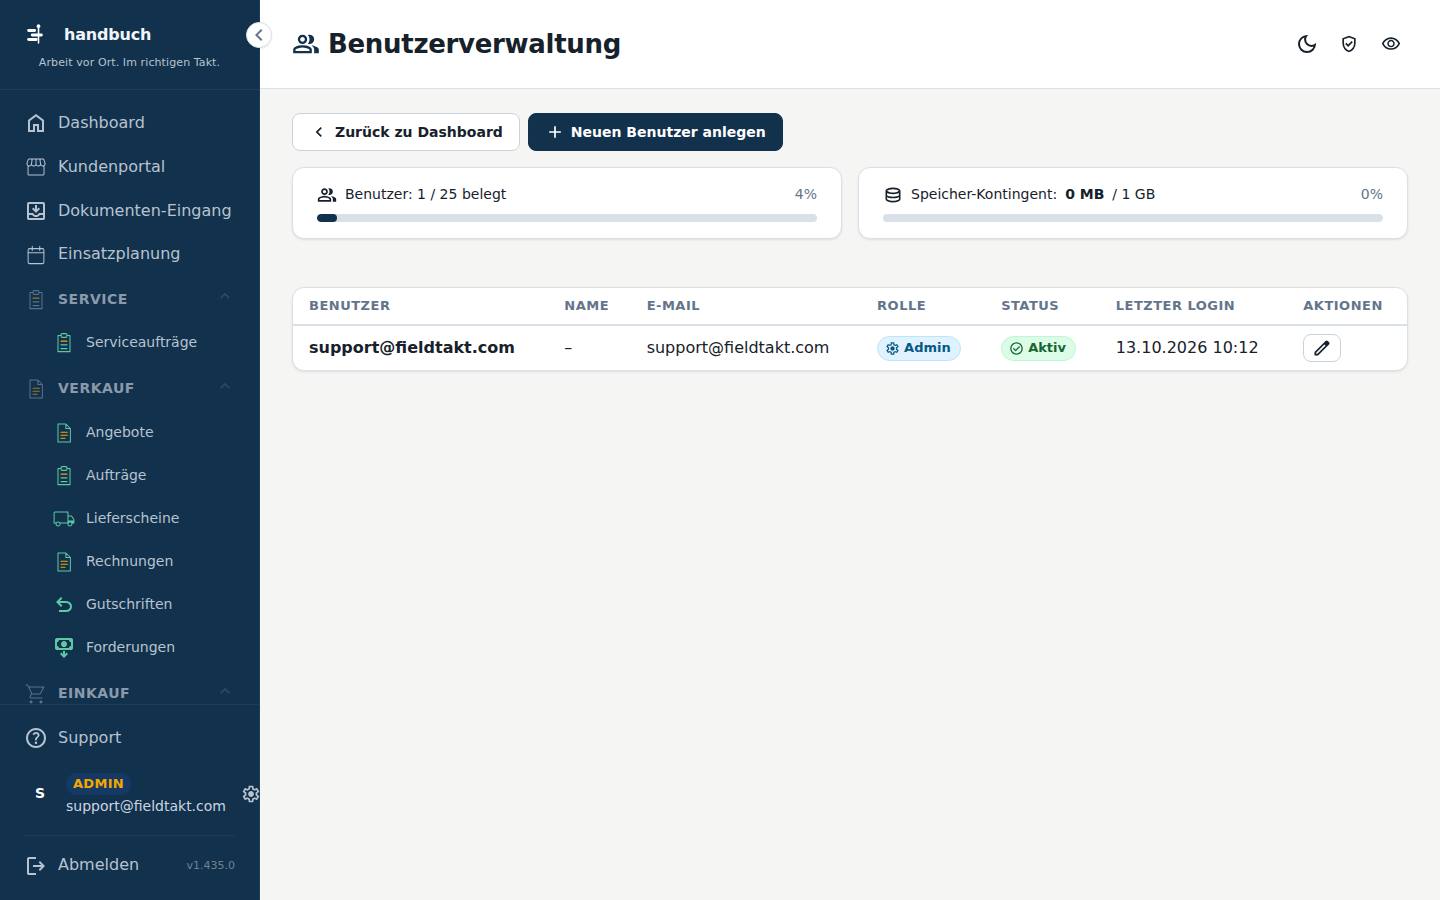The height and width of the screenshot is (900, 1440).
Task: Click the LETZTER LOGIN column header
Action: click(1175, 306)
